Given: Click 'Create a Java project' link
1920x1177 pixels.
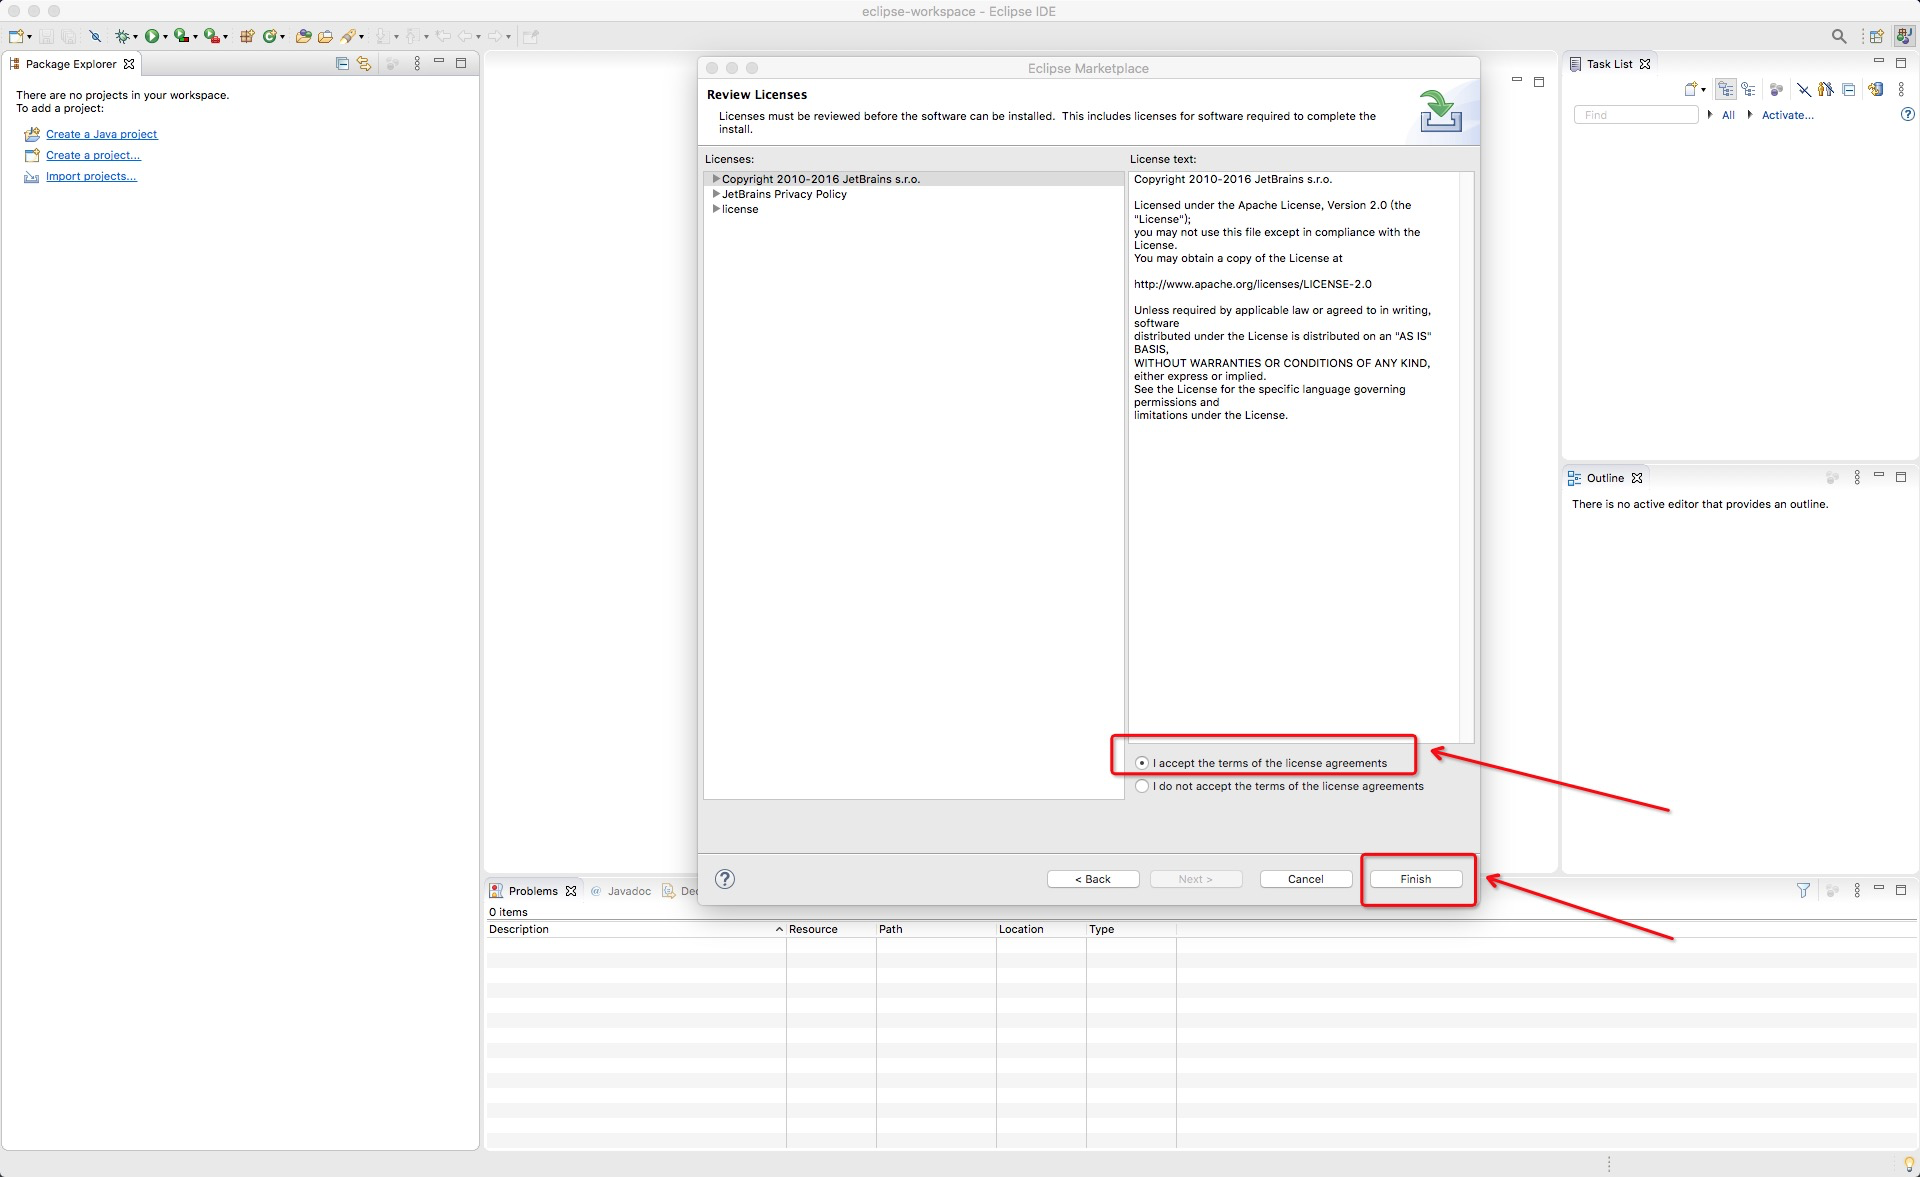Looking at the screenshot, I should 101,134.
